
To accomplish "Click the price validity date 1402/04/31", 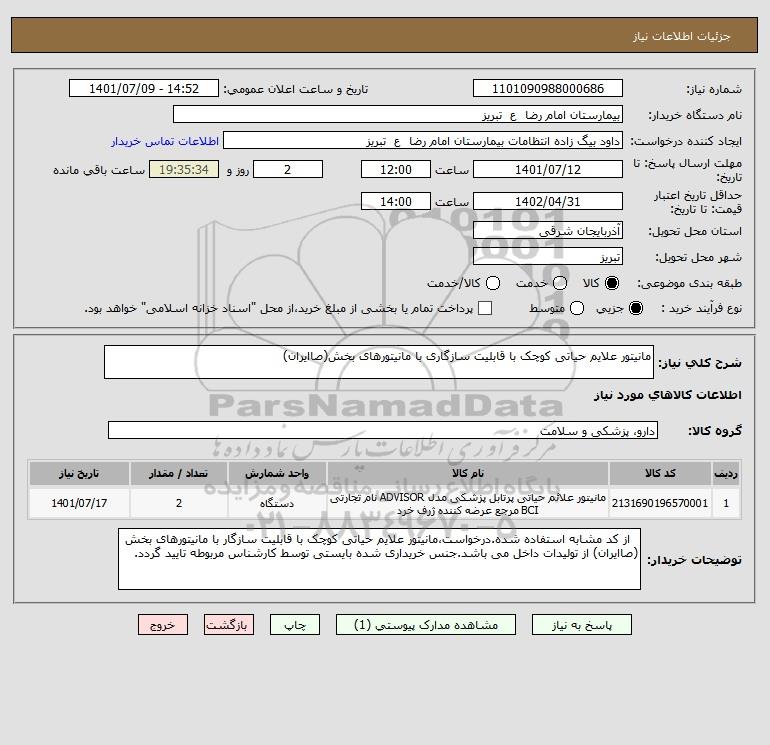I will (x=548, y=201).
